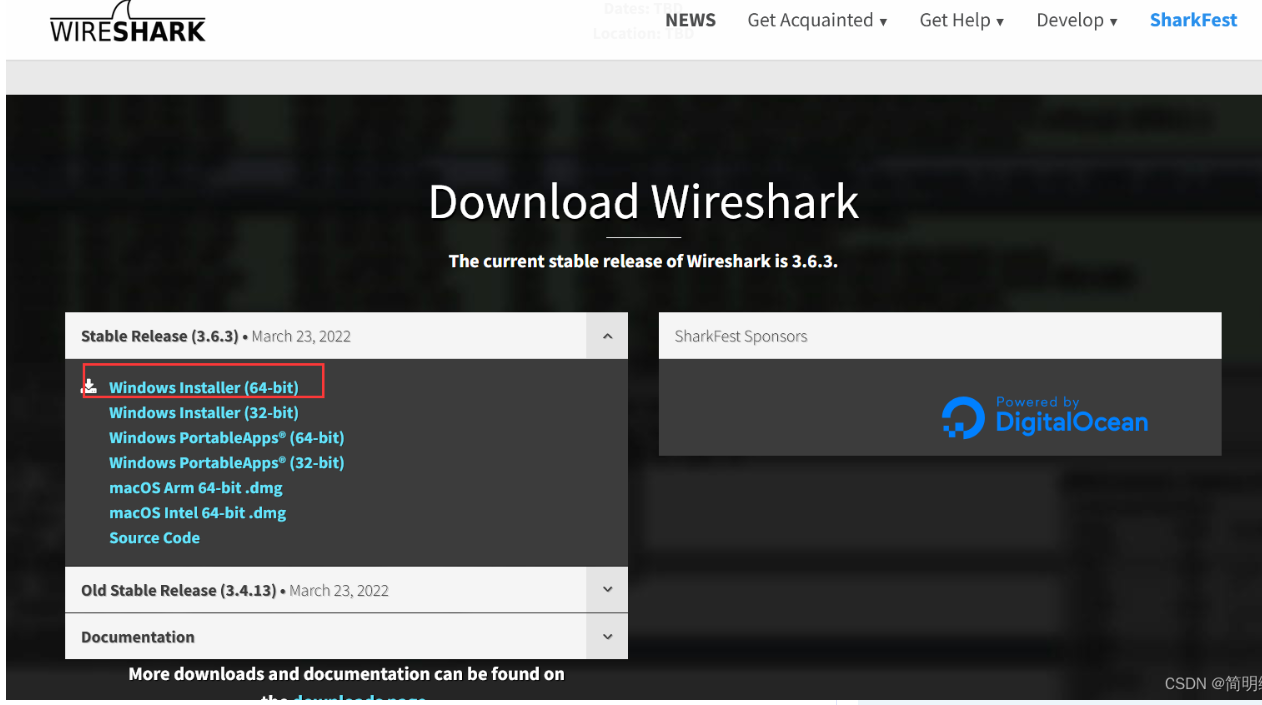Click the Wireshark logo
The width and height of the screenshot is (1262, 705).
click(x=127, y=22)
